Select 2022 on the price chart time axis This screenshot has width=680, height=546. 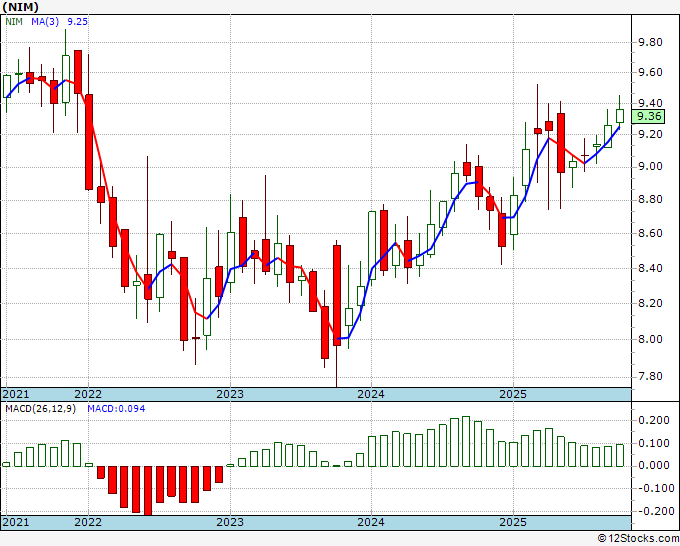tap(88, 394)
